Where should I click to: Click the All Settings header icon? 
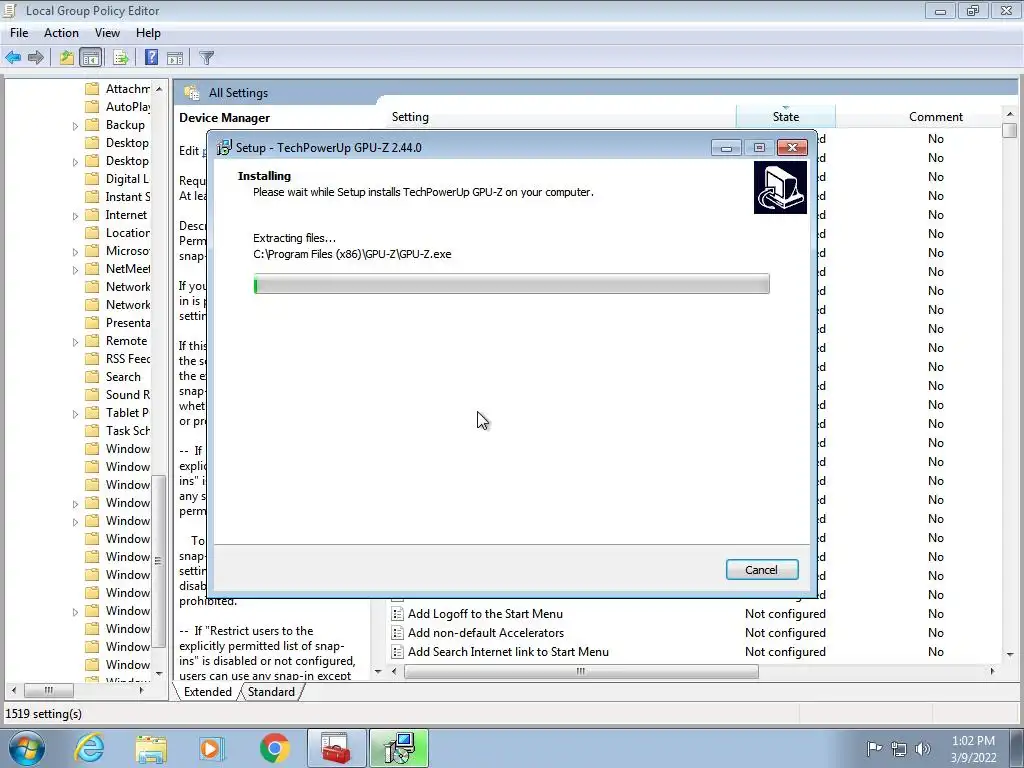coord(191,93)
